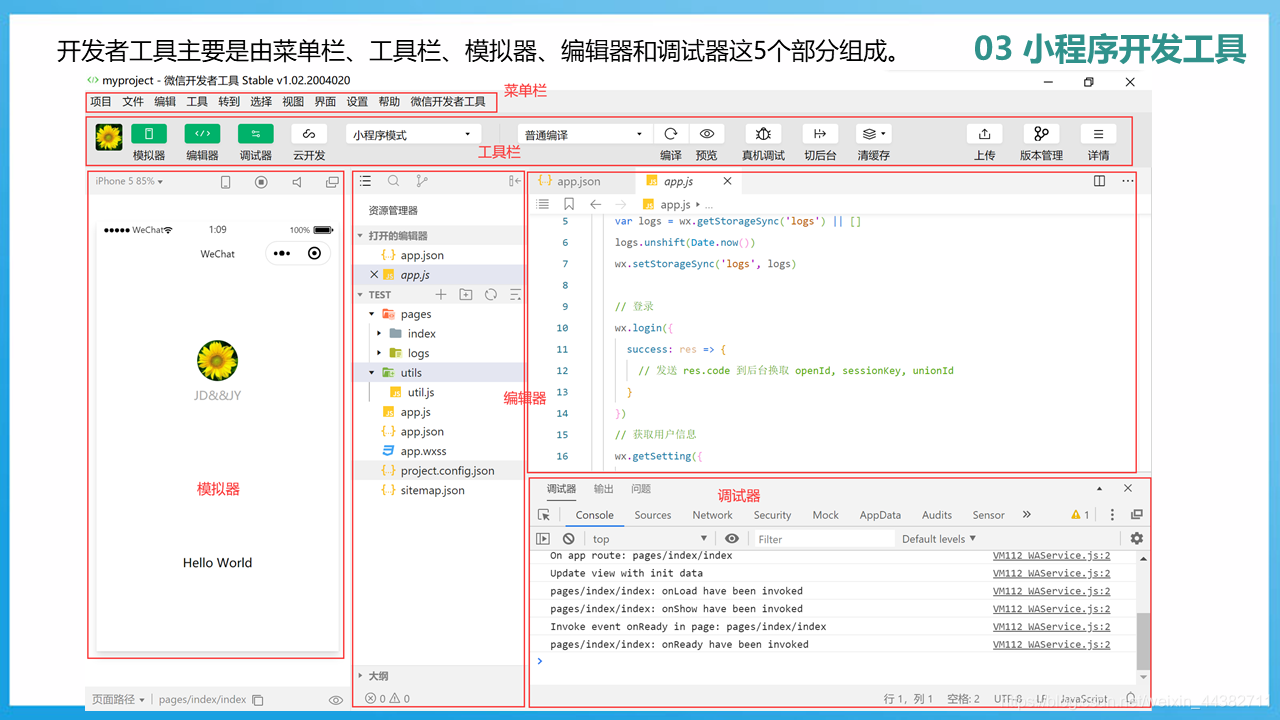Toggle the simulator mute speaker icon
The image size is (1280, 720).
(297, 182)
